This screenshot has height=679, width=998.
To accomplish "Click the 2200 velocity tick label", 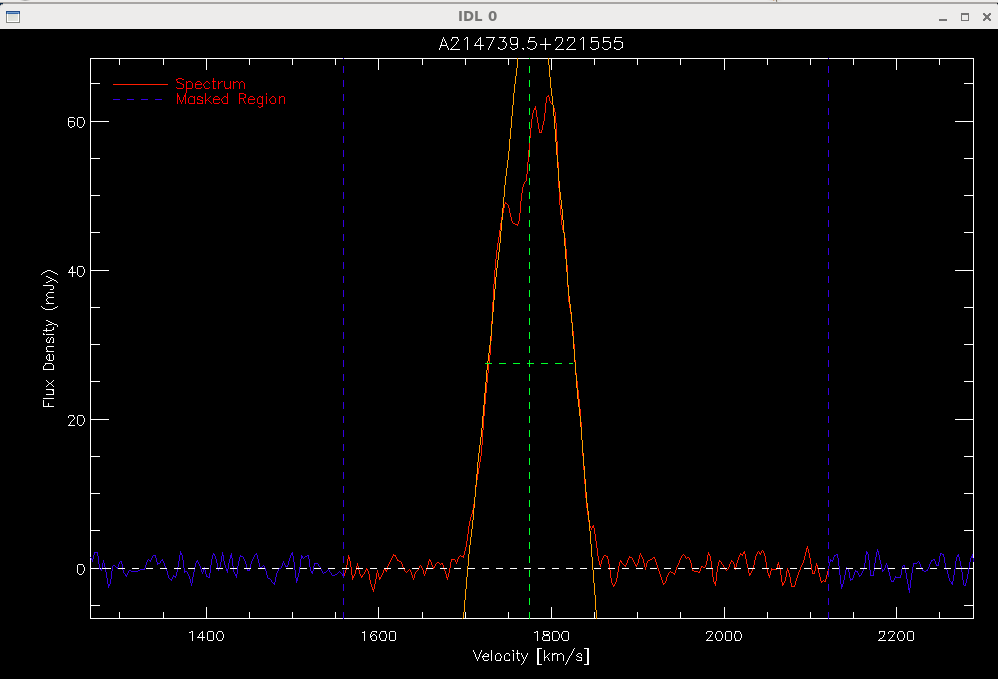I will (x=896, y=636).
